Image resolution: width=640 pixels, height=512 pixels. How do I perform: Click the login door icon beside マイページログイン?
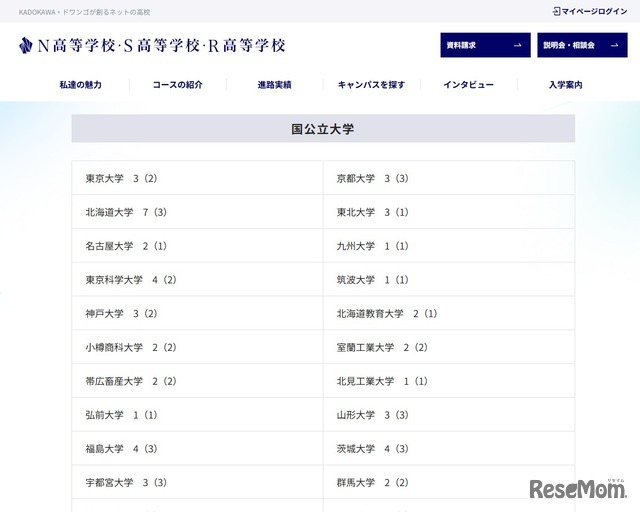(x=556, y=11)
